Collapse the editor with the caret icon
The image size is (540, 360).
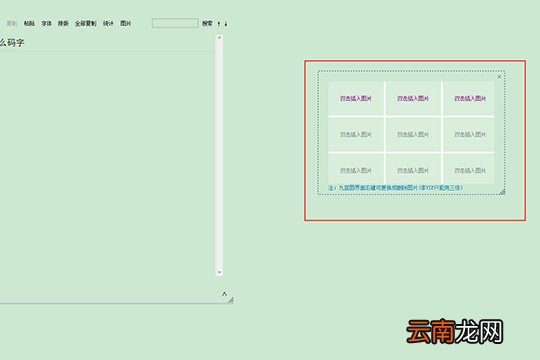tap(224, 294)
